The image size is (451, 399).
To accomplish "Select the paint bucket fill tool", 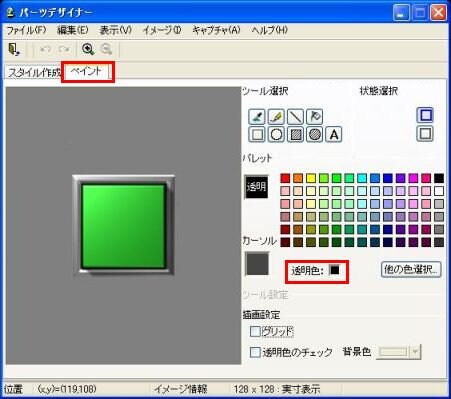I will (314, 116).
